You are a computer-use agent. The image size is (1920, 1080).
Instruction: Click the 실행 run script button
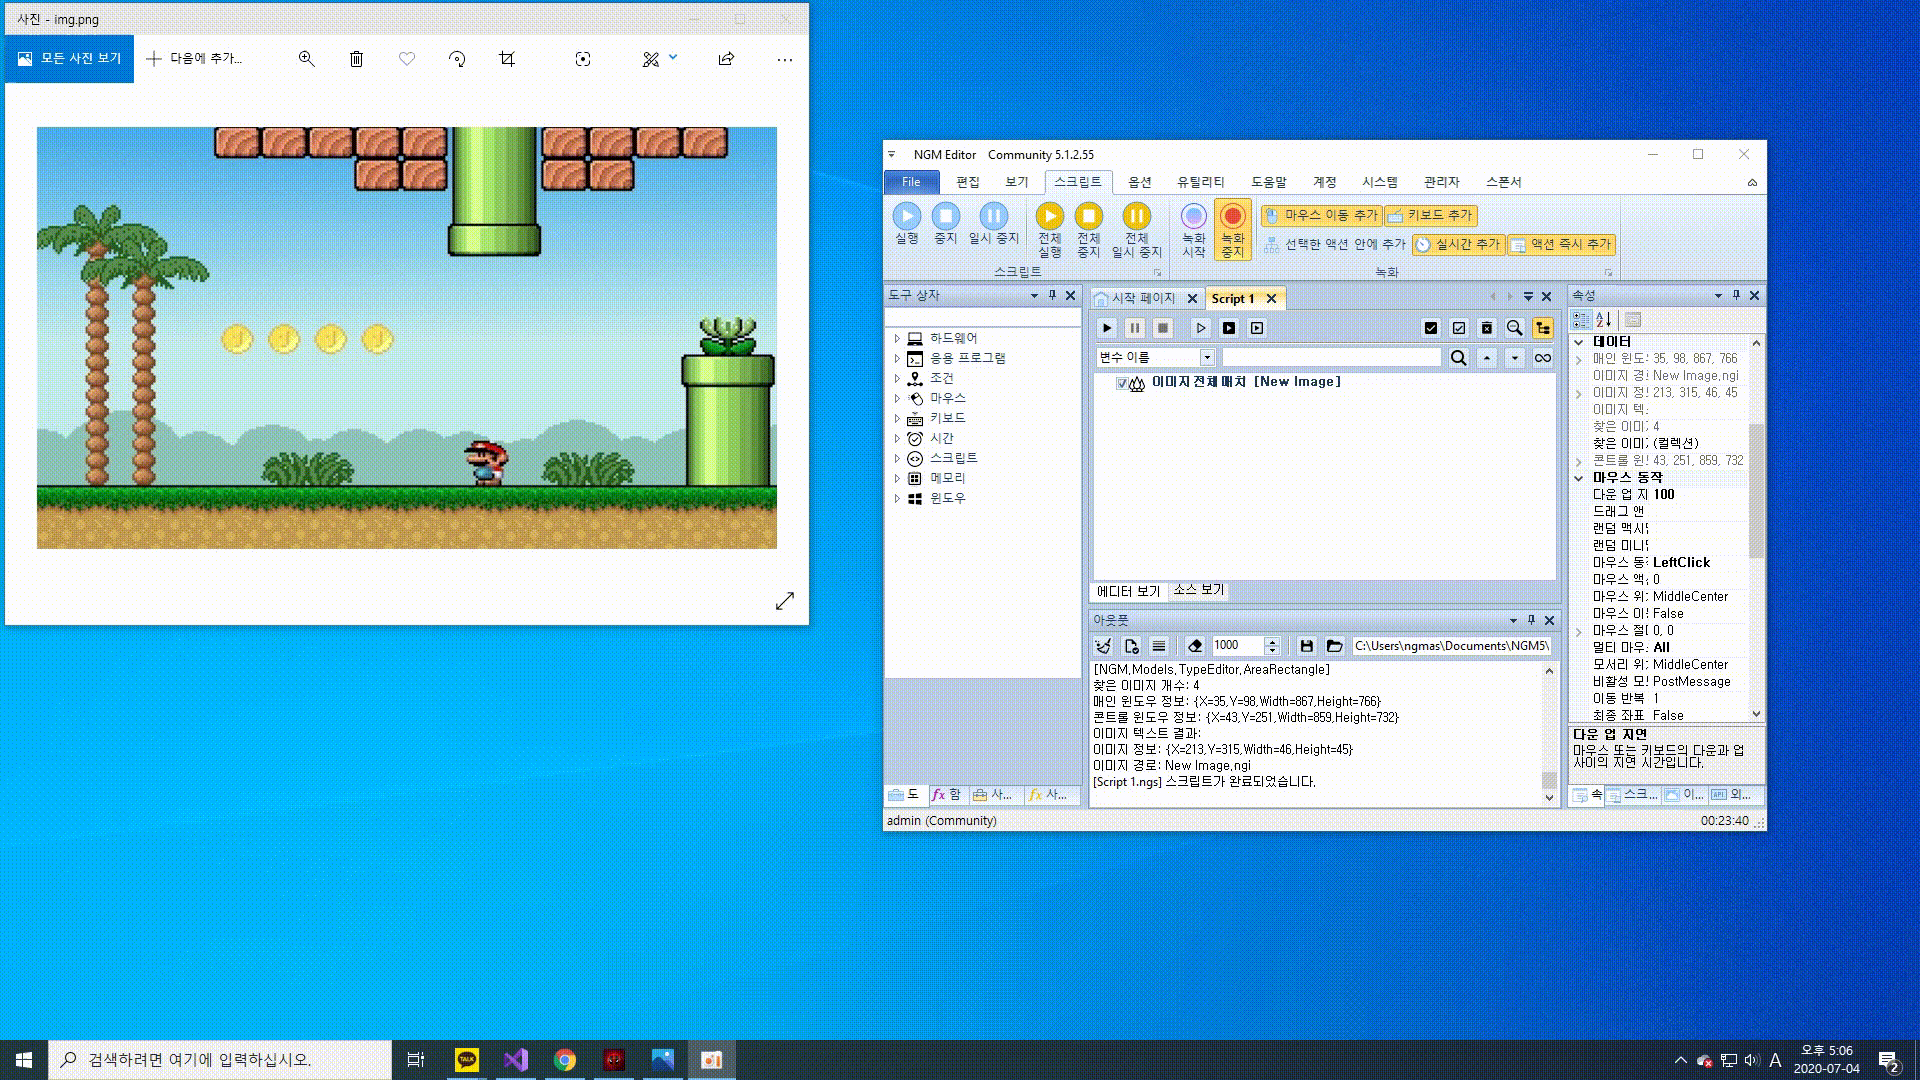(906, 223)
